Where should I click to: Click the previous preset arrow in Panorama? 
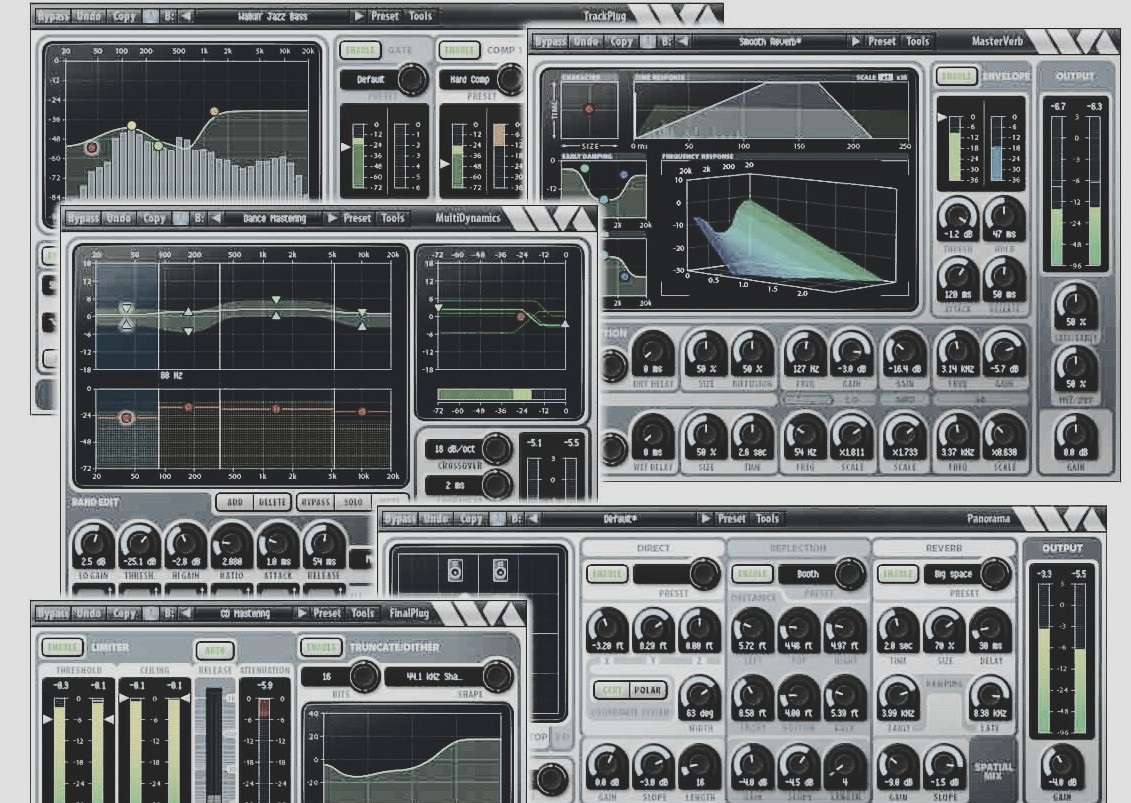point(533,519)
